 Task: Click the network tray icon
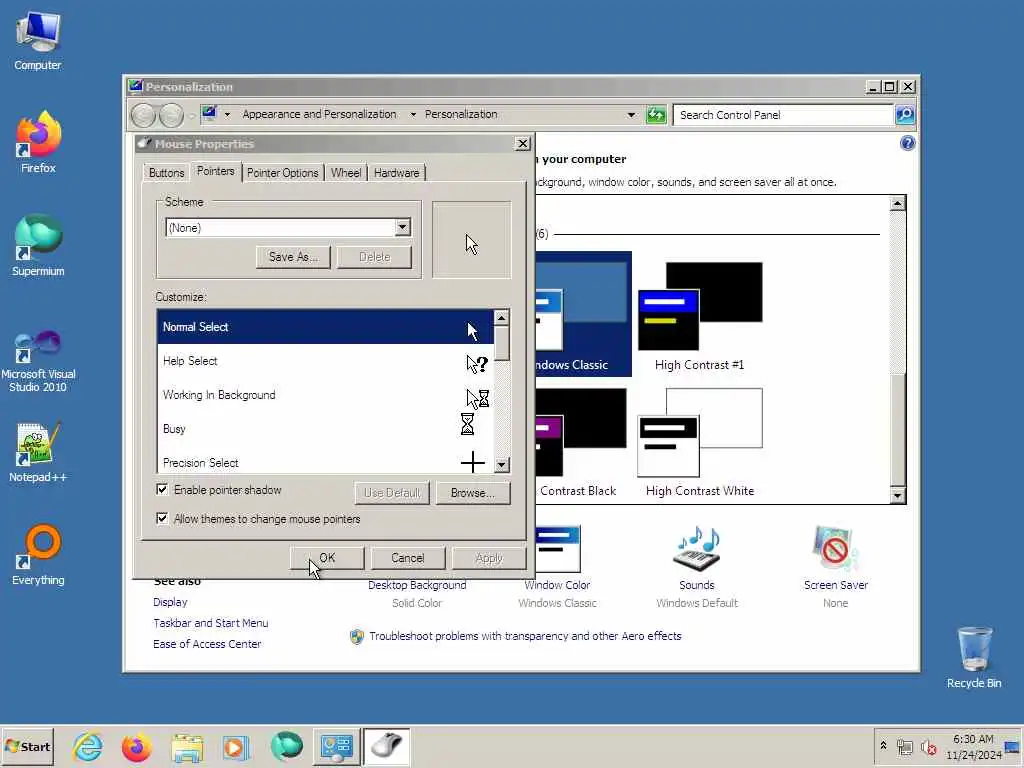click(904, 746)
